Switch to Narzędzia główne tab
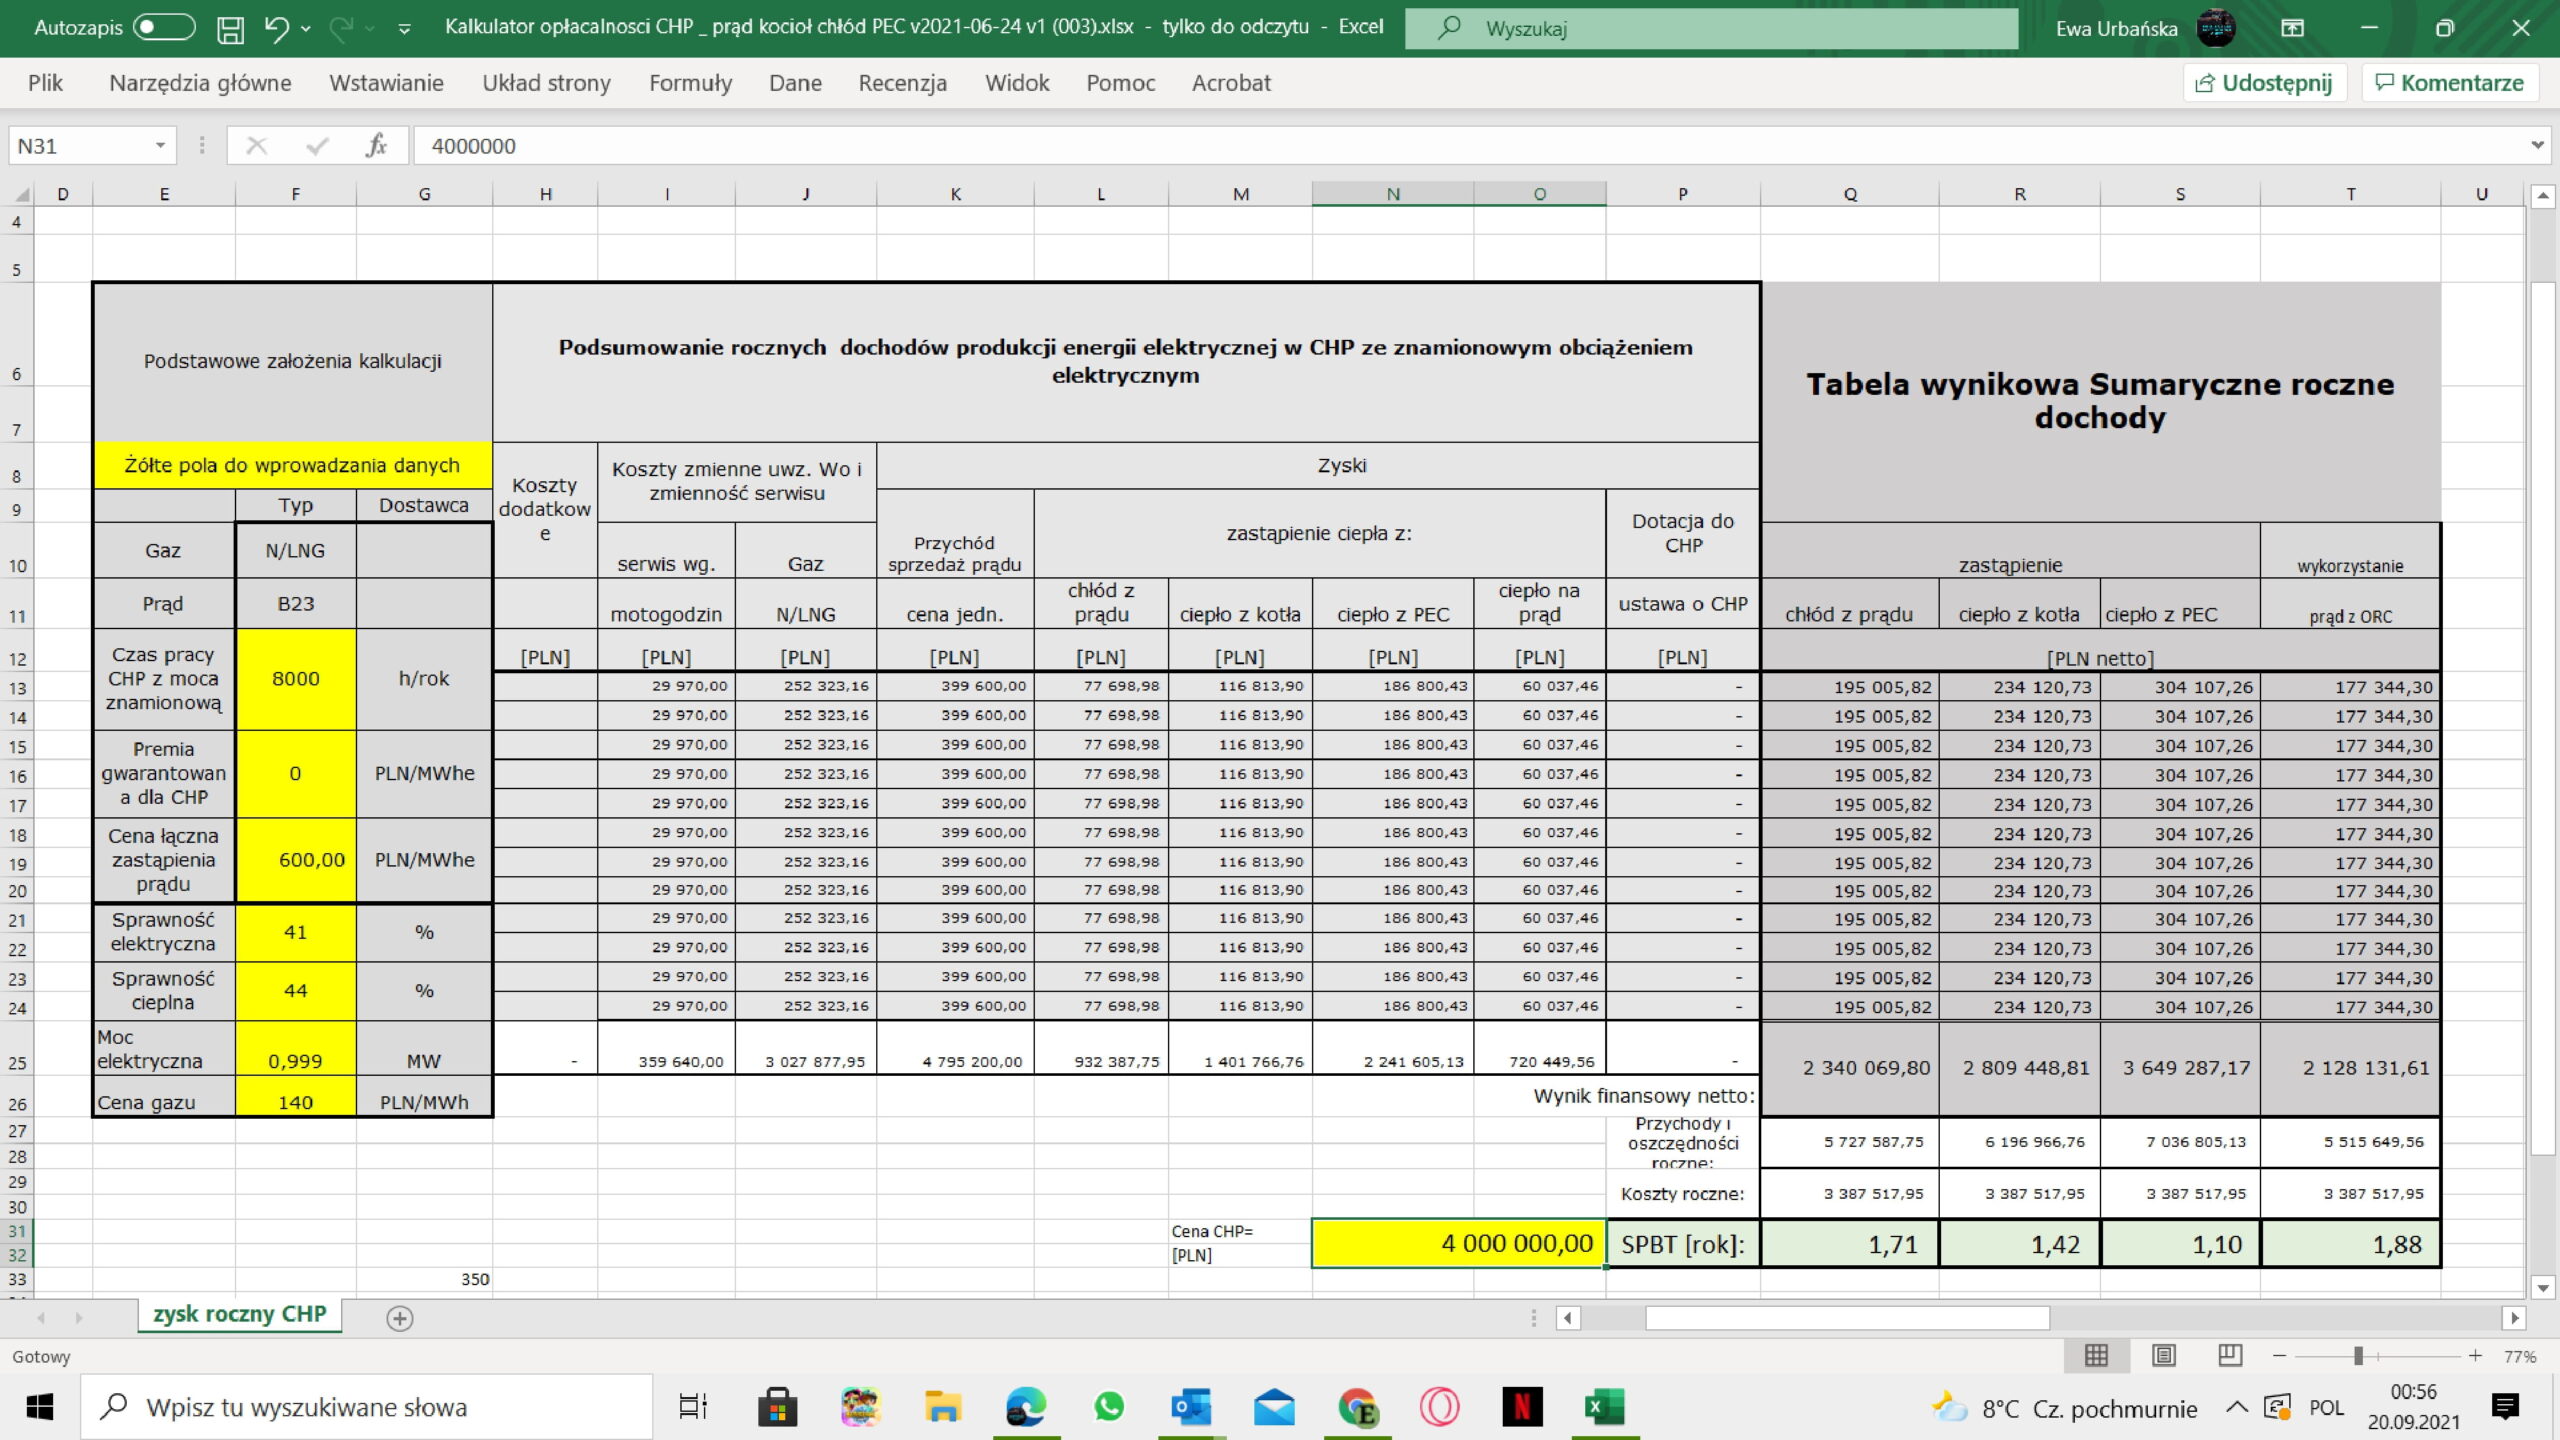 (x=200, y=83)
